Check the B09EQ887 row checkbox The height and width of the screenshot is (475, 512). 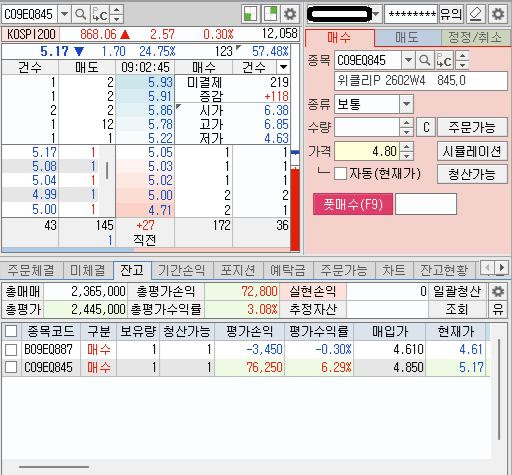pyautogui.click(x=11, y=349)
